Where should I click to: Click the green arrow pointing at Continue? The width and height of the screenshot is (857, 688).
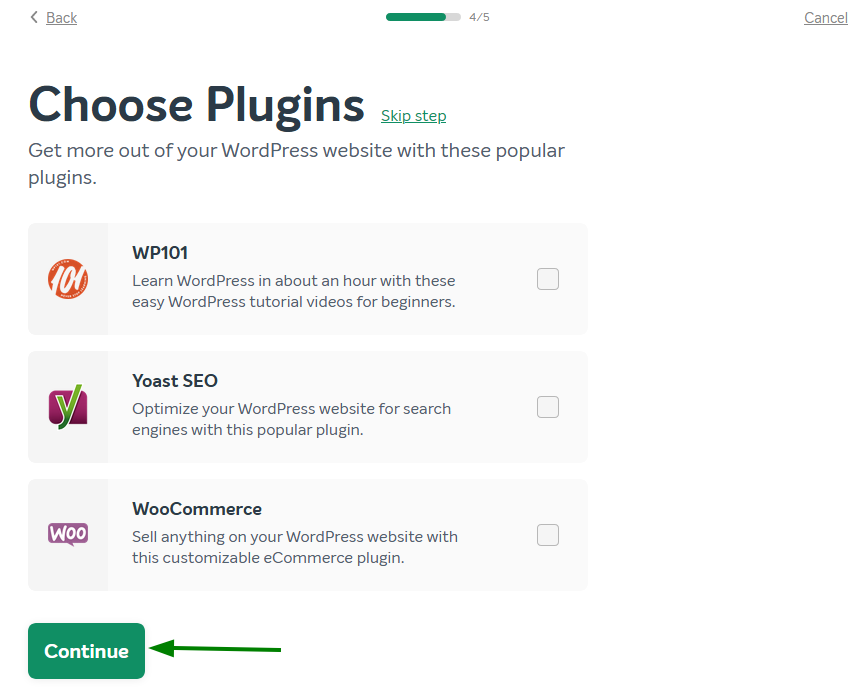tap(217, 649)
